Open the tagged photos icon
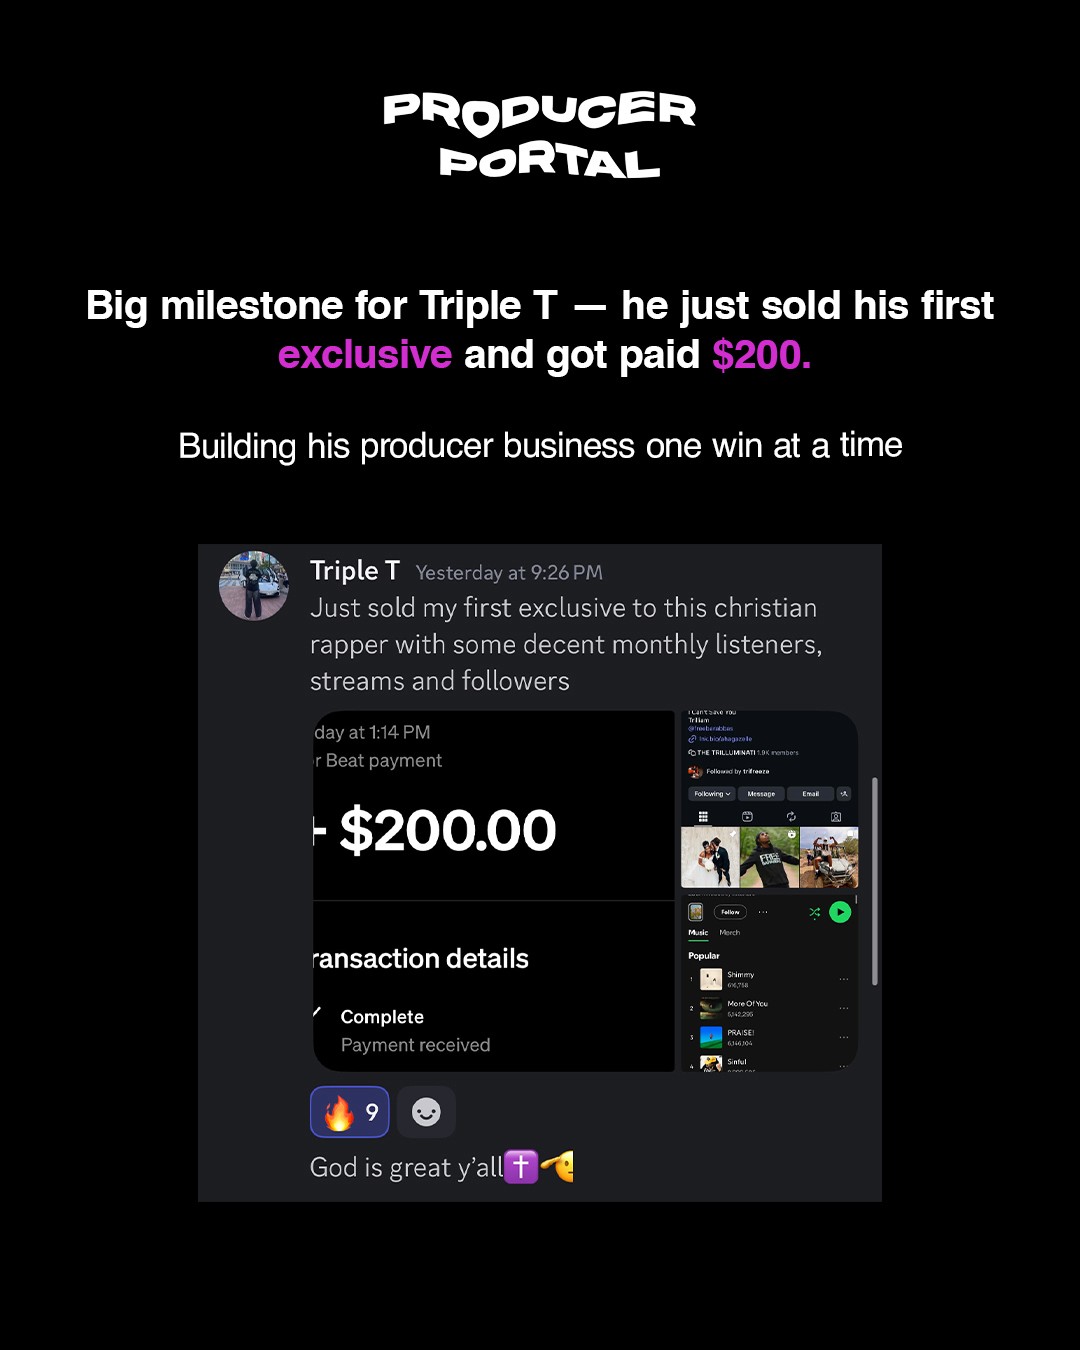The height and width of the screenshot is (1350, 1080). tap(836, 817)
